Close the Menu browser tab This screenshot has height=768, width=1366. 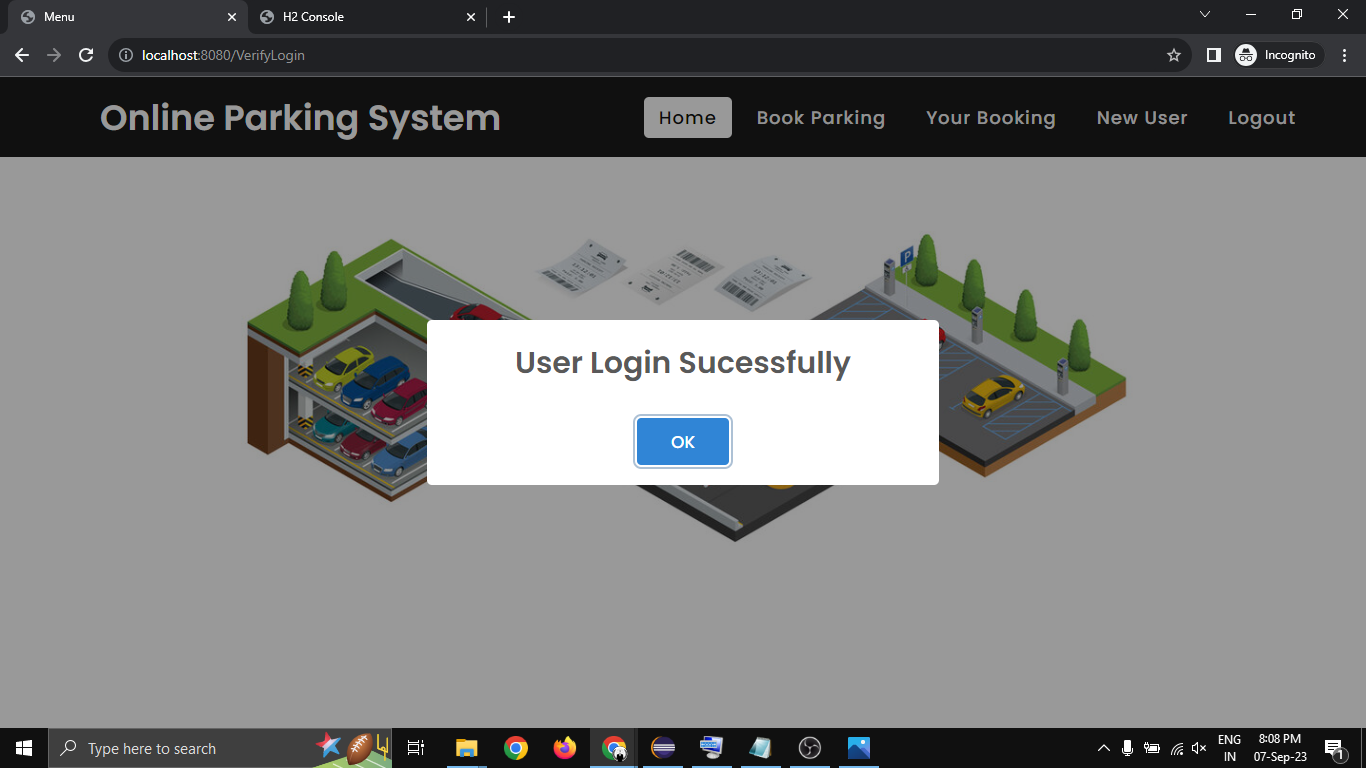232,17
